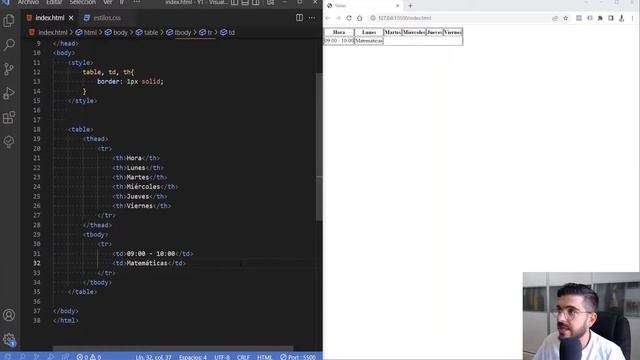
Task: Change indentation via Espacios: 4
Action: coord(193,357)
